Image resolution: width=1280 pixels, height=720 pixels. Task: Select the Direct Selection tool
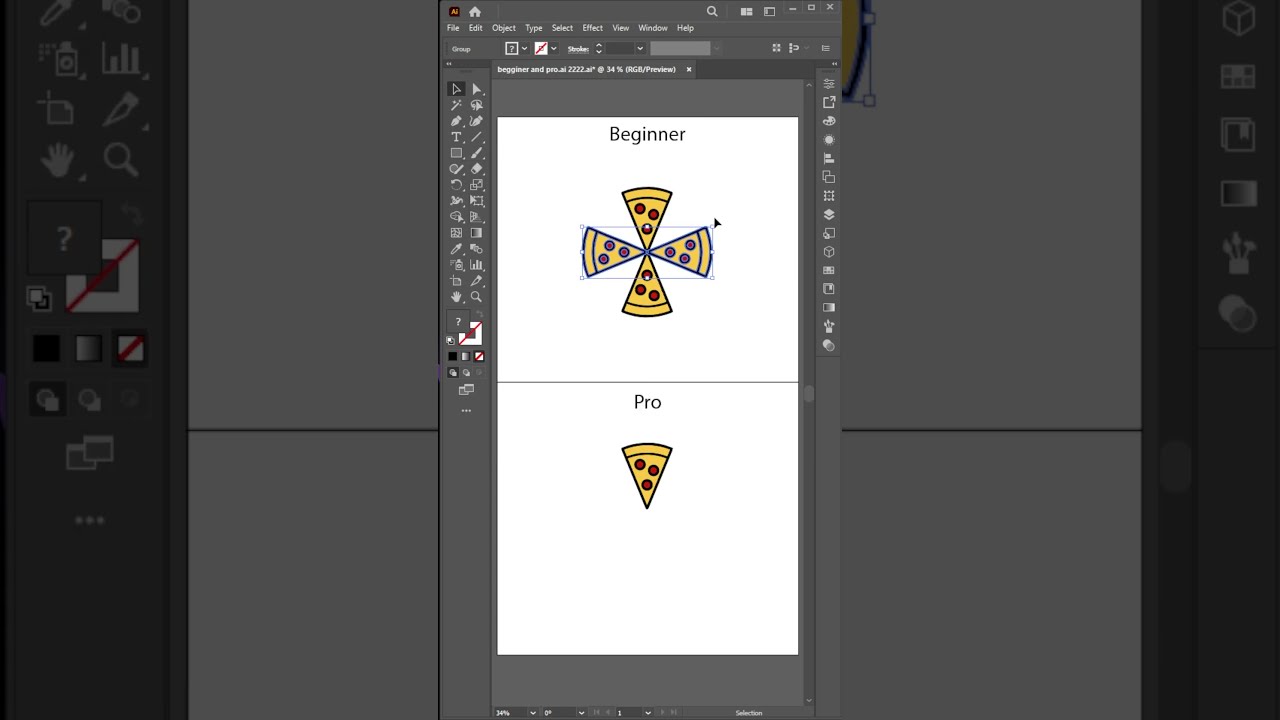tap(476, 89)
